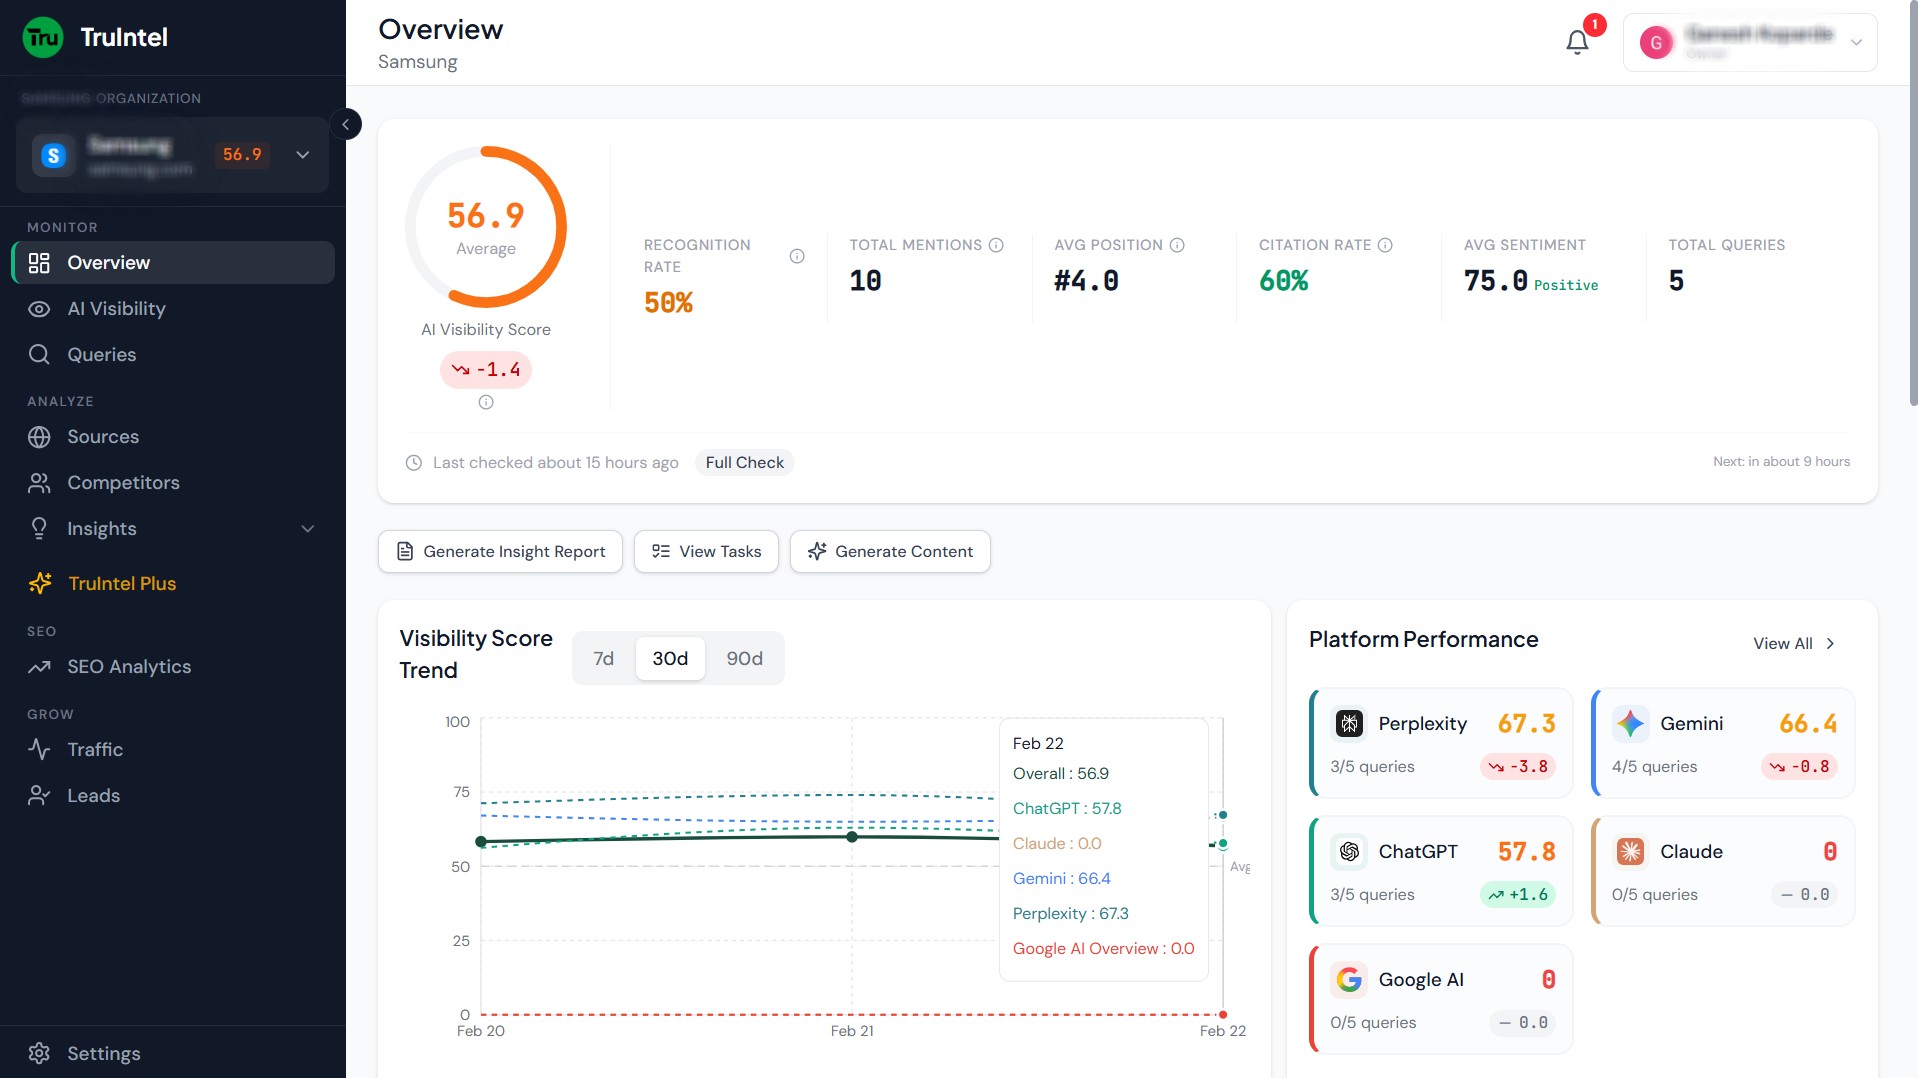1918x1078 pixels.
Task: Click the Total Mentions info icon
Action: 996,245
